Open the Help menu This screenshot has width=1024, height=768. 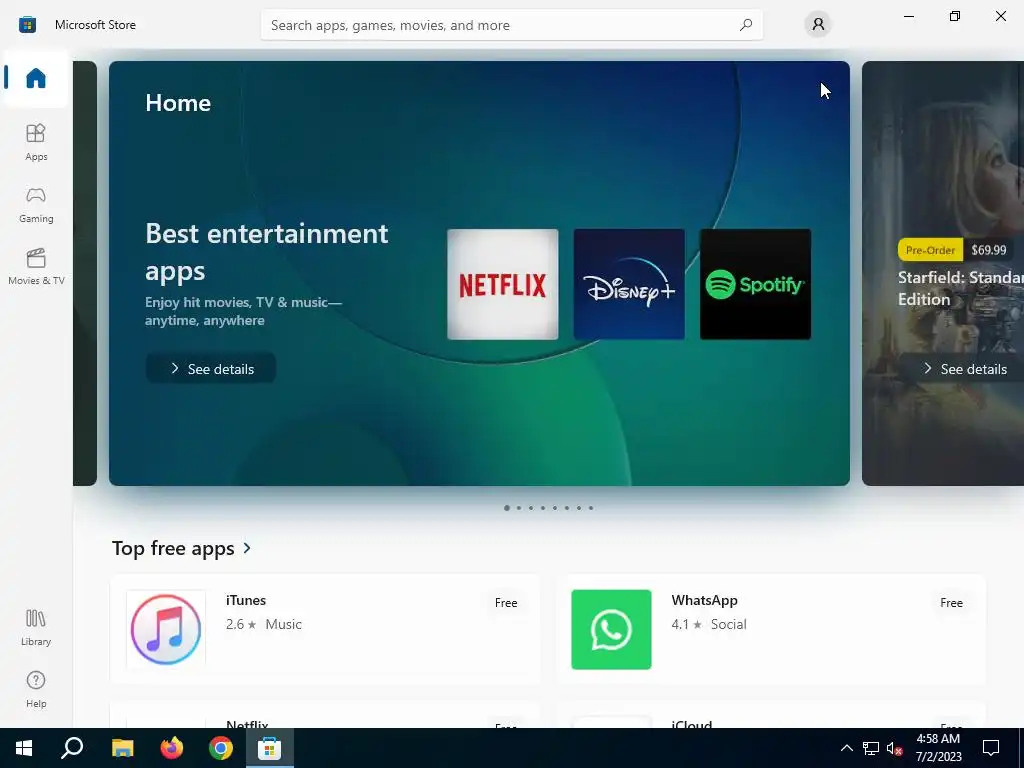coord(36,689)
